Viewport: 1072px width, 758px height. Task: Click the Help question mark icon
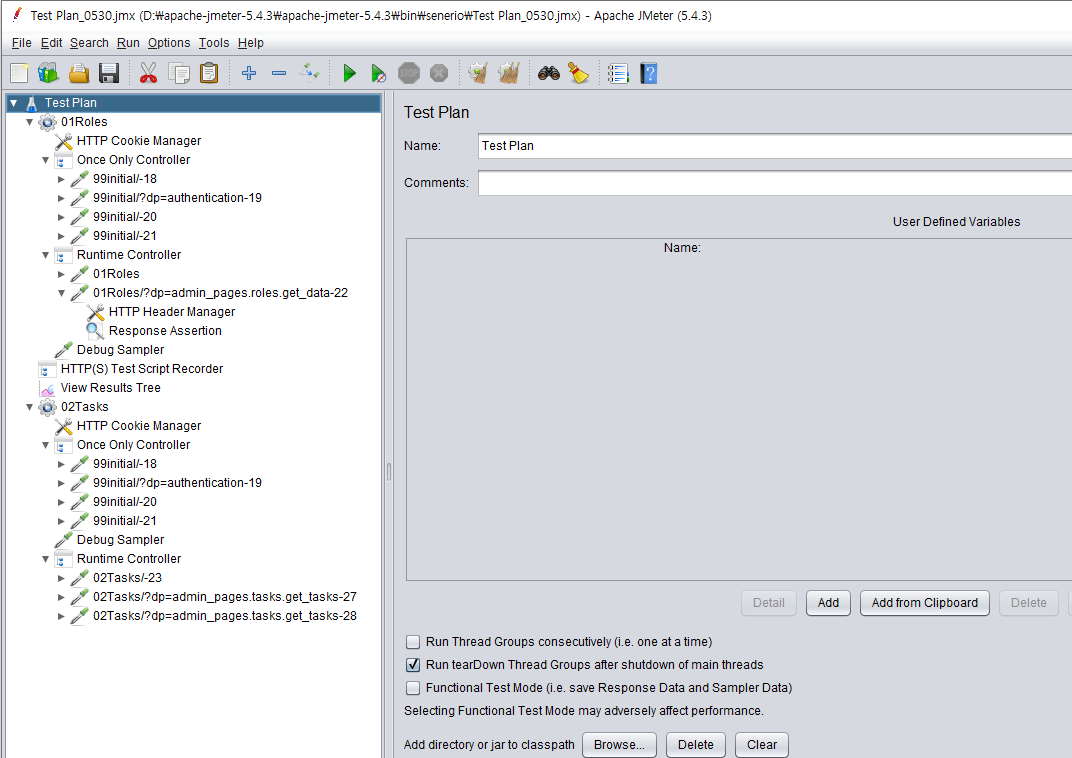649,73
